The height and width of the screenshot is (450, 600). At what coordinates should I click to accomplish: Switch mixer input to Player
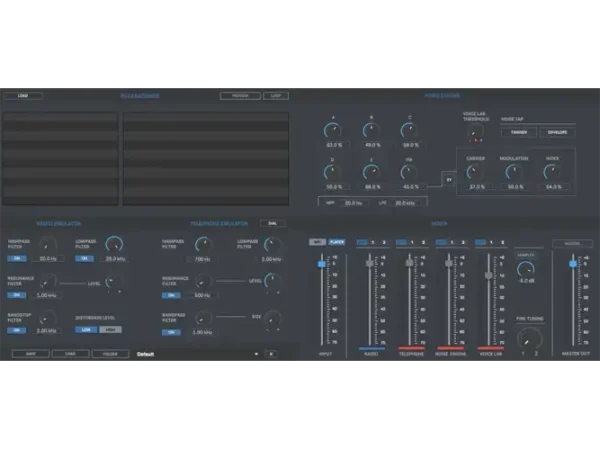(x=337, y=242)
